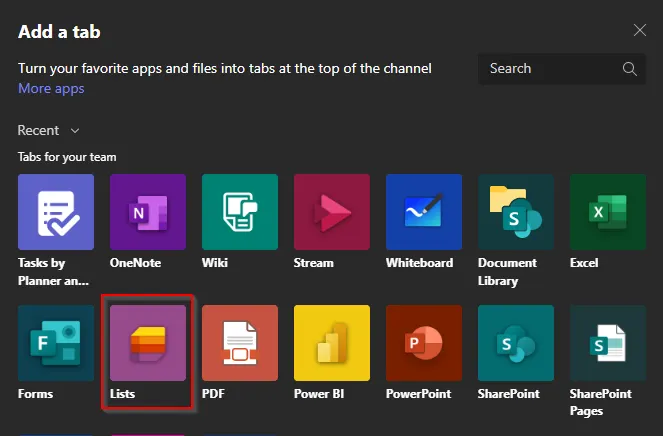The height and width of the screenshot is (436, 663).
Task: Click the highlighted Lists app tile
Action: pos(148,343)
